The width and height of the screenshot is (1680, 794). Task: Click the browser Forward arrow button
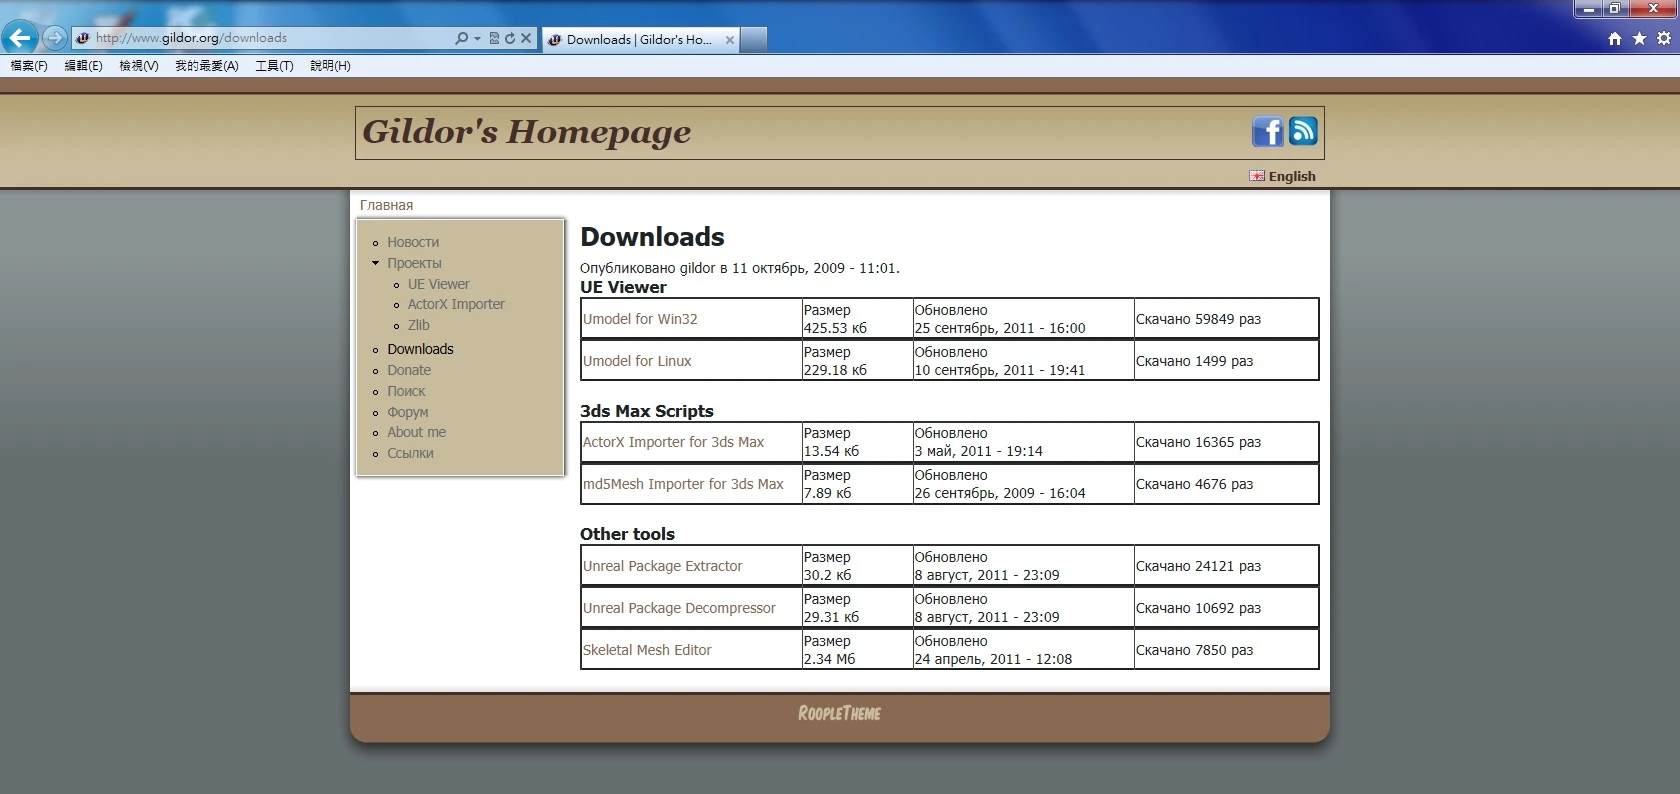(54, 38)
